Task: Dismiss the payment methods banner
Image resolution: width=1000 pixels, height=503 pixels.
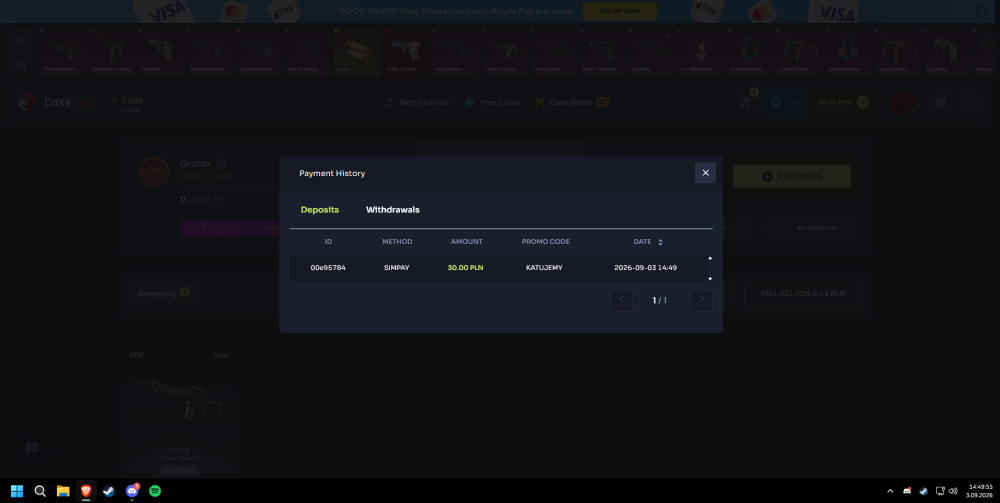Action: 982,11
